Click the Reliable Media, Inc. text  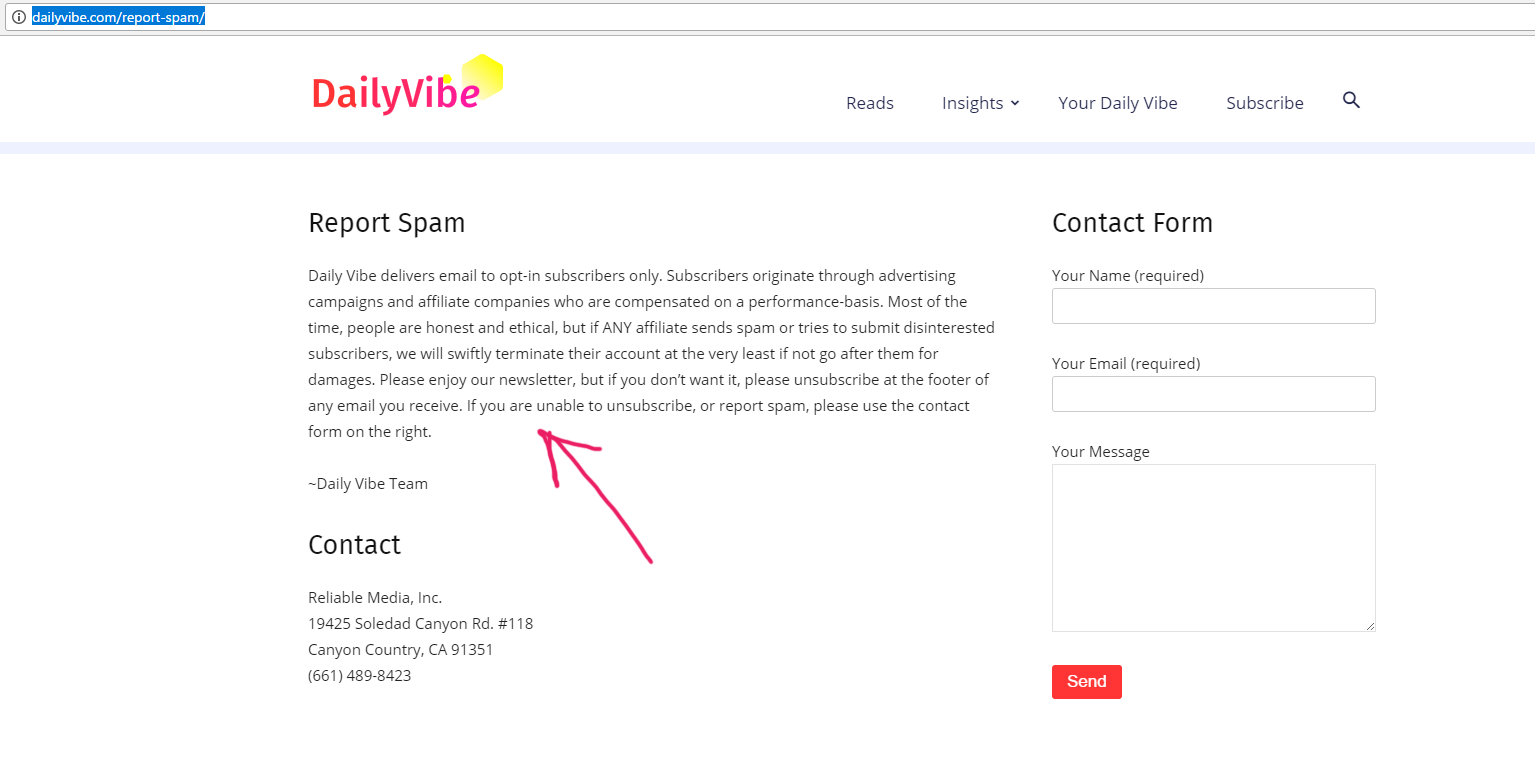(375, 597)
